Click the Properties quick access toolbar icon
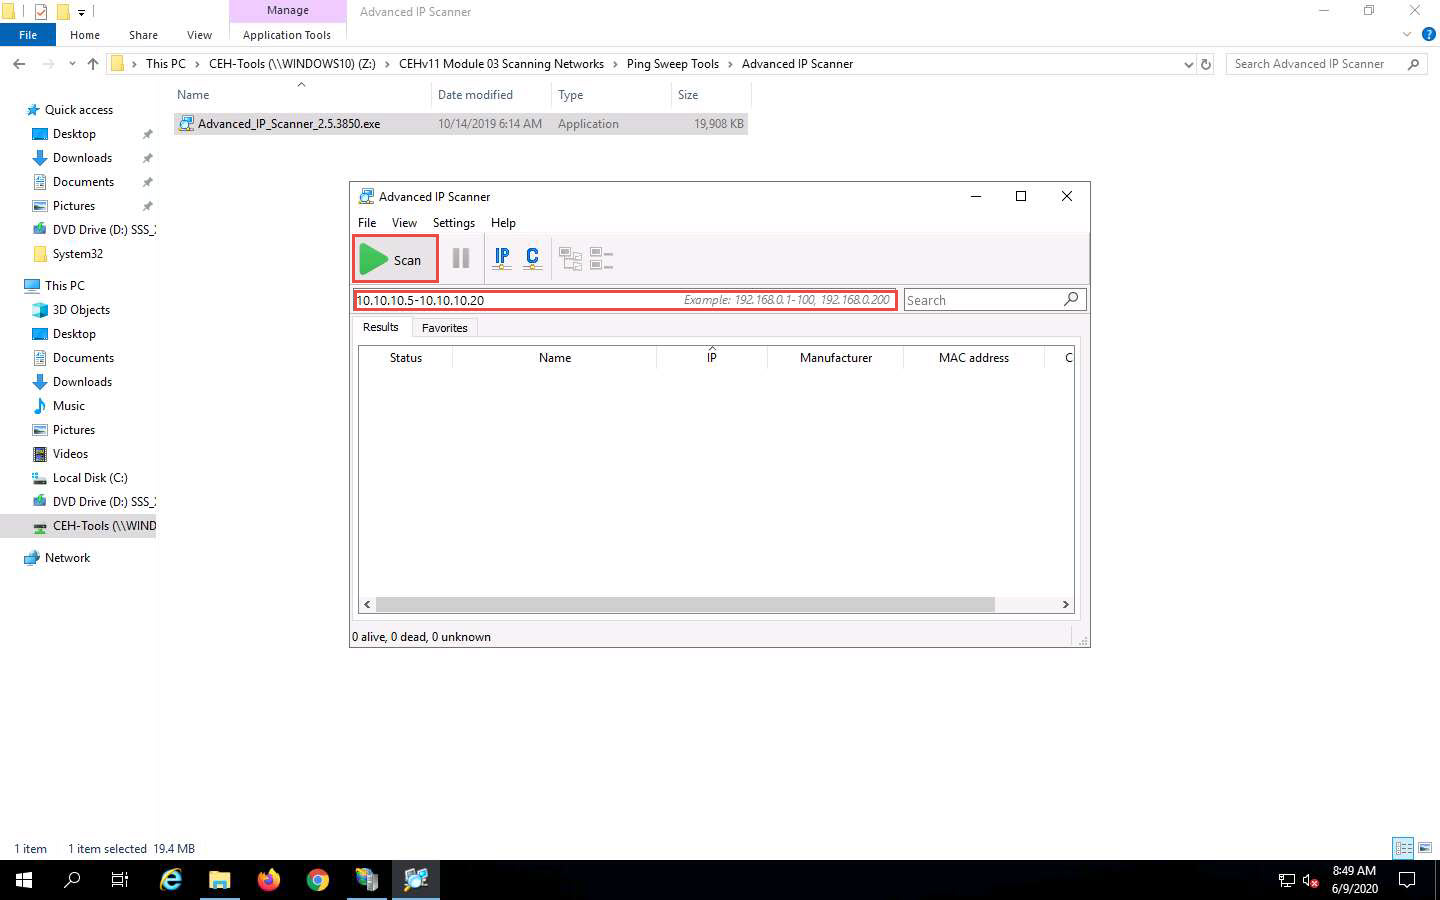Viewport: 1440px width, 900px height. 41,12
